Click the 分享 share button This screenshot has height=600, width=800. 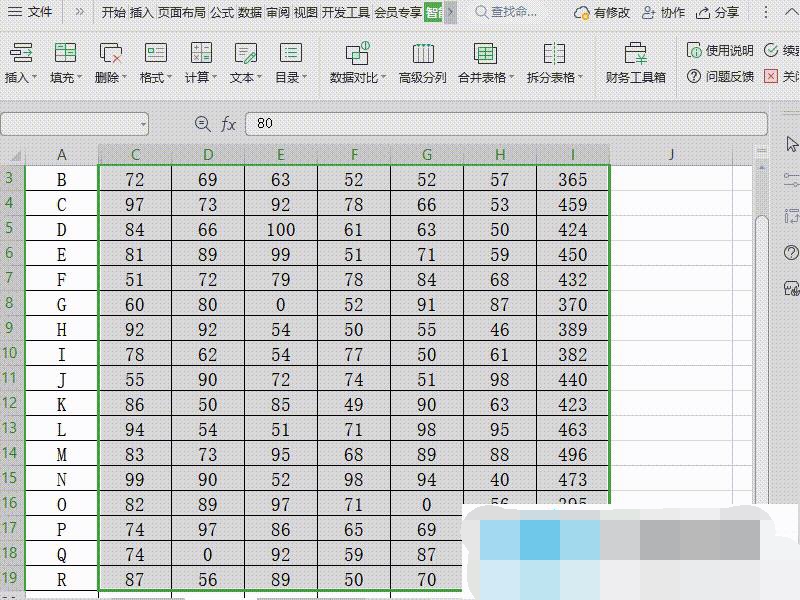coord(718,12)
